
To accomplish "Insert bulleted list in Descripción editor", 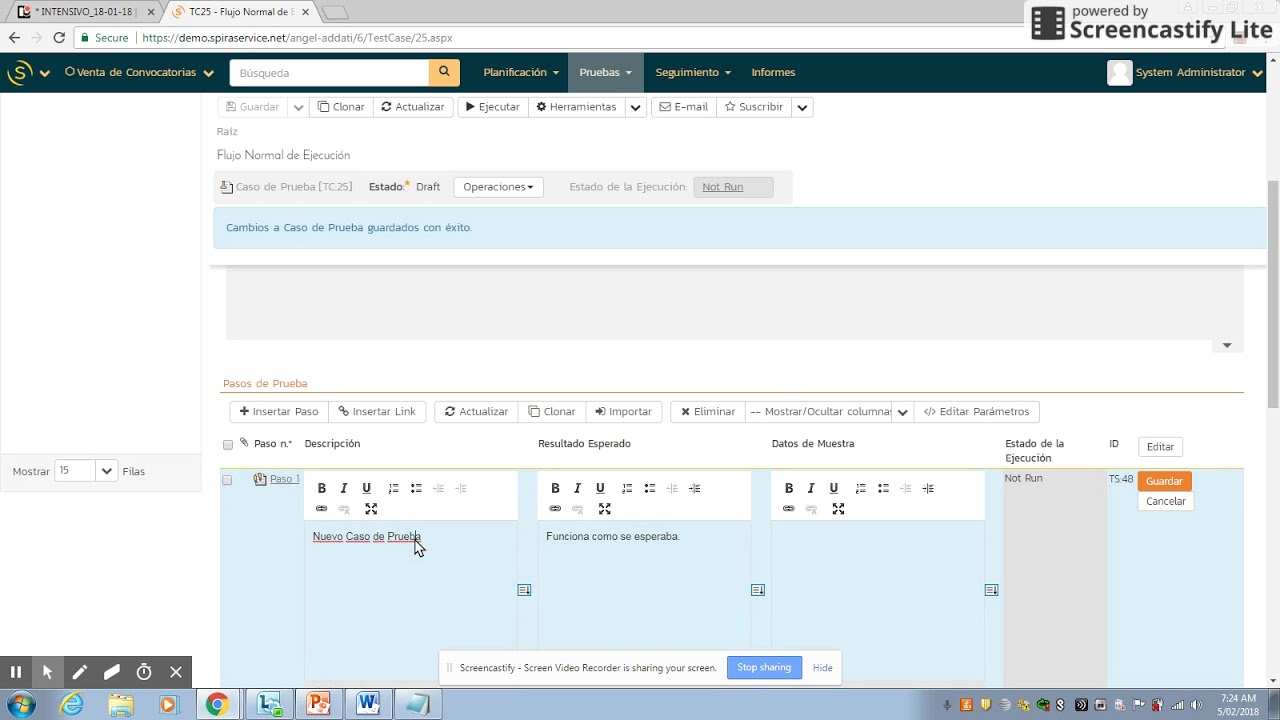I will (x=416, y=488).
